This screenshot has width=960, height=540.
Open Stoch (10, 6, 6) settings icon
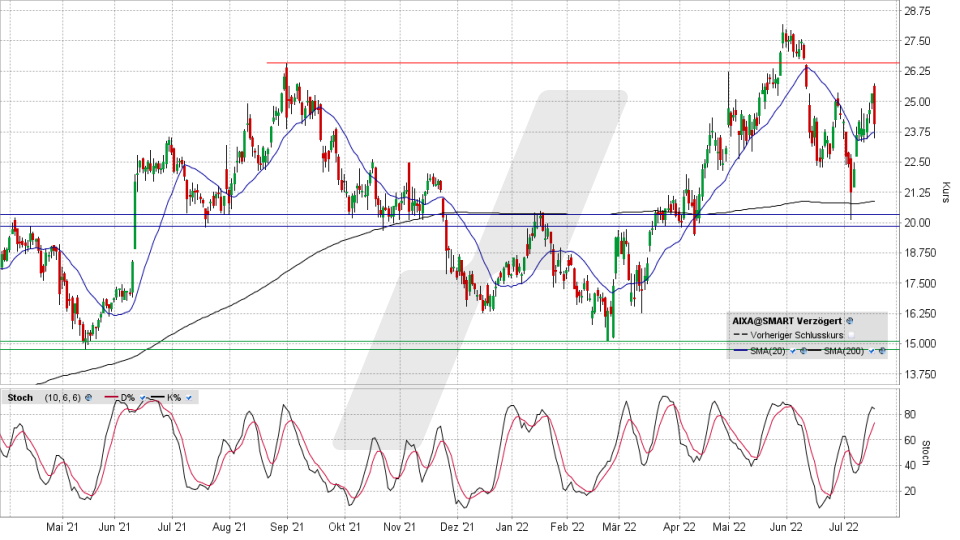(x=88, y=398)
